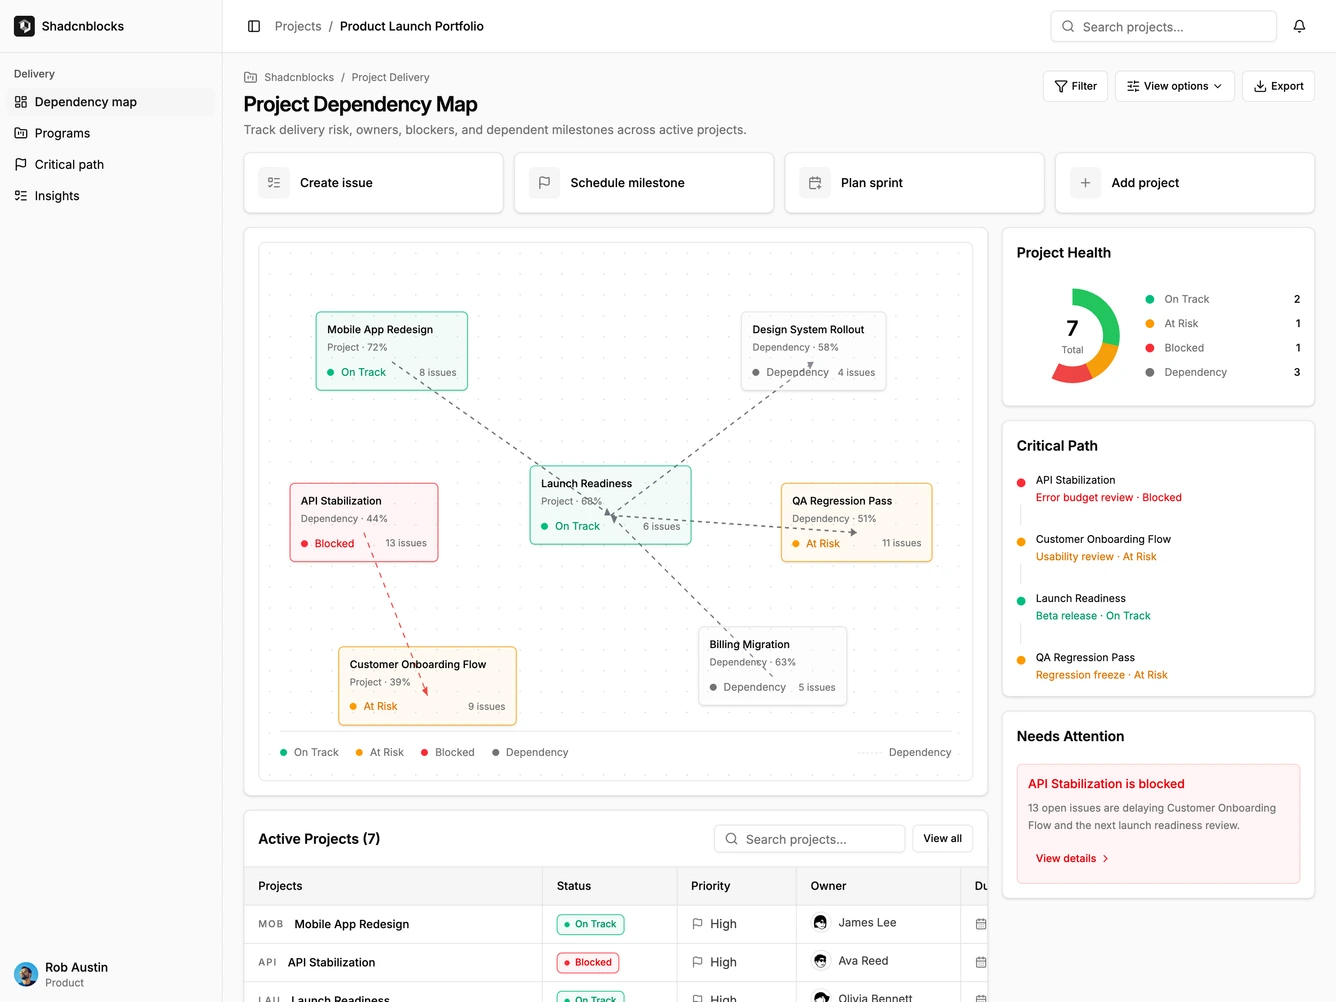Go to Programs in the sidebar
Image resolution: width=1336 pixels, height=1002 pixels.
coord(111,133)
